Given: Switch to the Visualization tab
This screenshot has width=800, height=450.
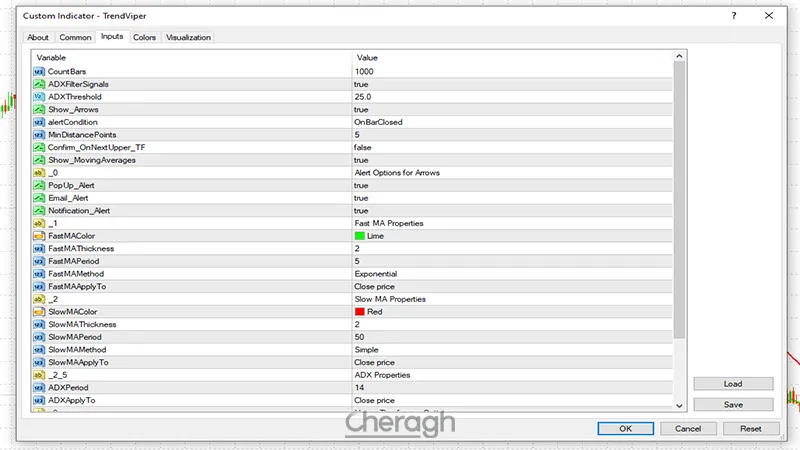Looking at the screenshot, I should [x=188, y=38].
